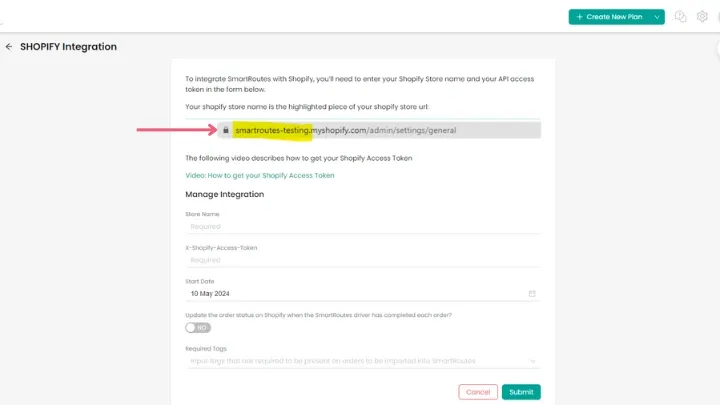This screenshot has width=720, height=405.
Task: Open the Shopify Access Token video link
Action: (260, 175)
